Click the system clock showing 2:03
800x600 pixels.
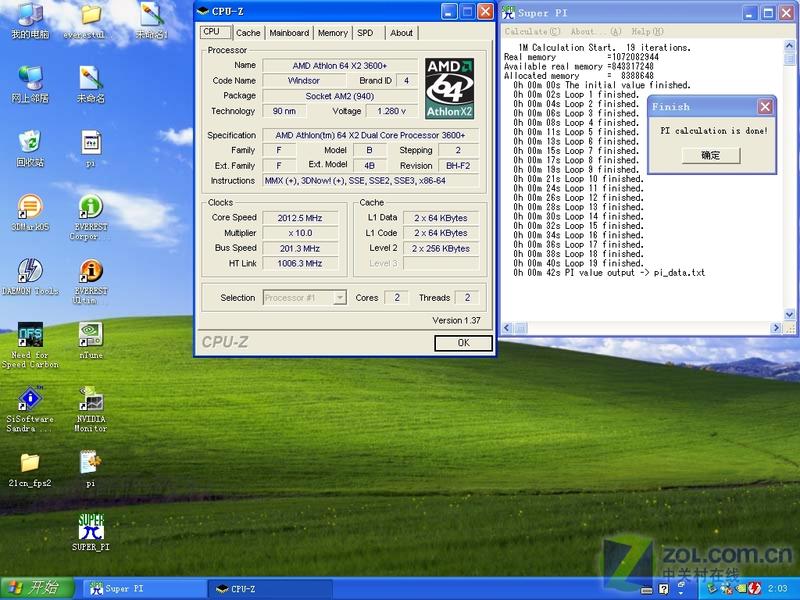[x=778, y=589]
